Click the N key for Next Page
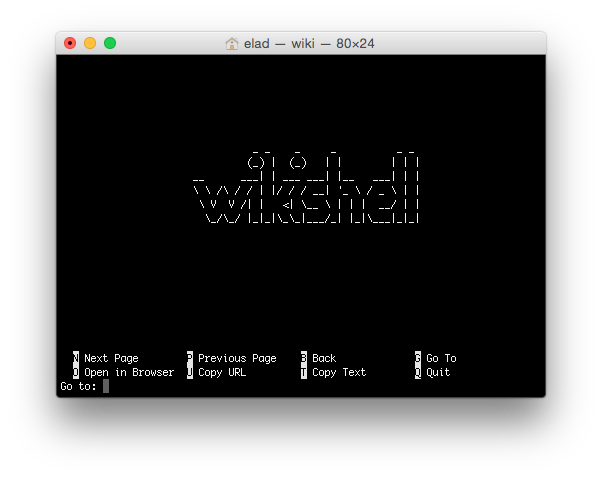The image size is (602, 478). coord(76,358)
